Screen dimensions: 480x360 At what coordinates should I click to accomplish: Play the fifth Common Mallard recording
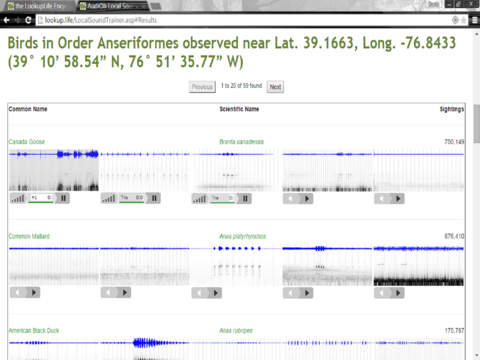[398, 293]
